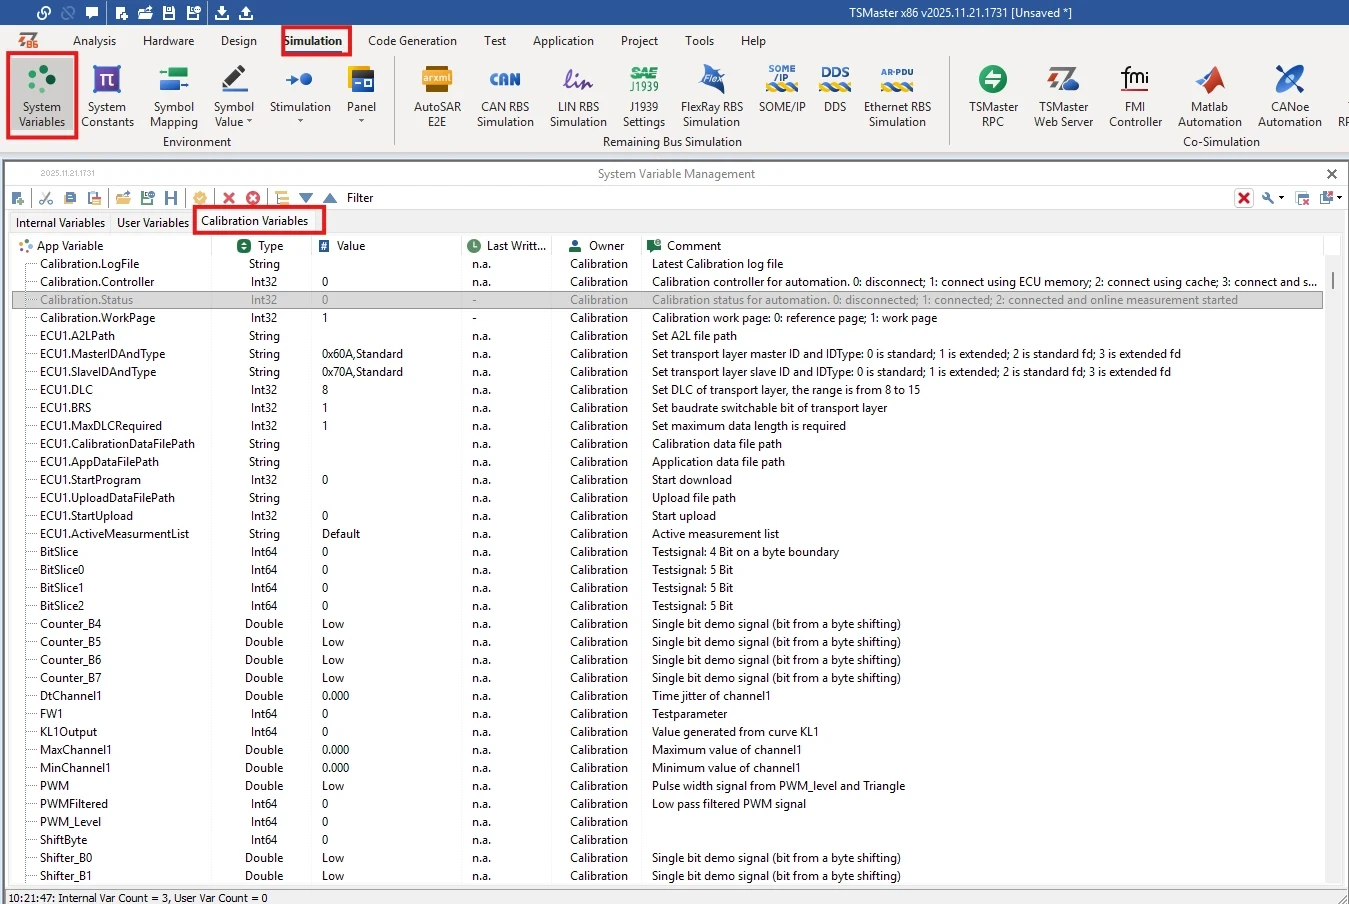The width and height of the screenshot is (1349, 904).
Task: Open the Analysis ribbon tab
Action: (94, 41)
